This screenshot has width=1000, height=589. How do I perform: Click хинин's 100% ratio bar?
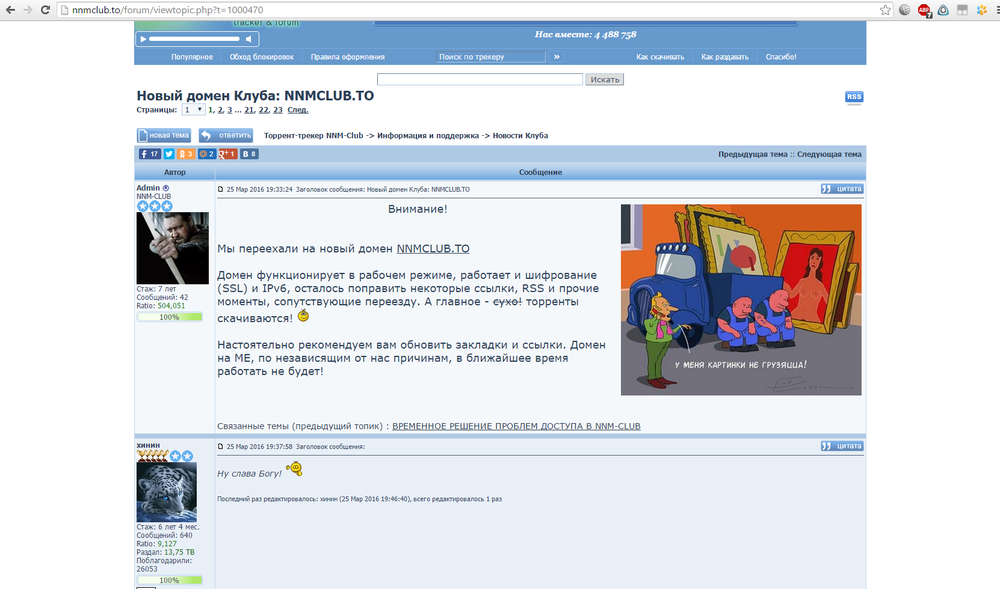170,580
